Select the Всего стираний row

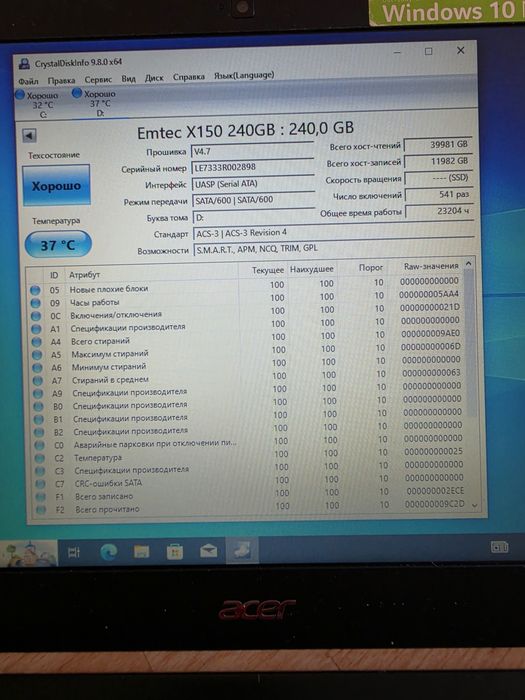pyautogui.click(x=248, y=338)
